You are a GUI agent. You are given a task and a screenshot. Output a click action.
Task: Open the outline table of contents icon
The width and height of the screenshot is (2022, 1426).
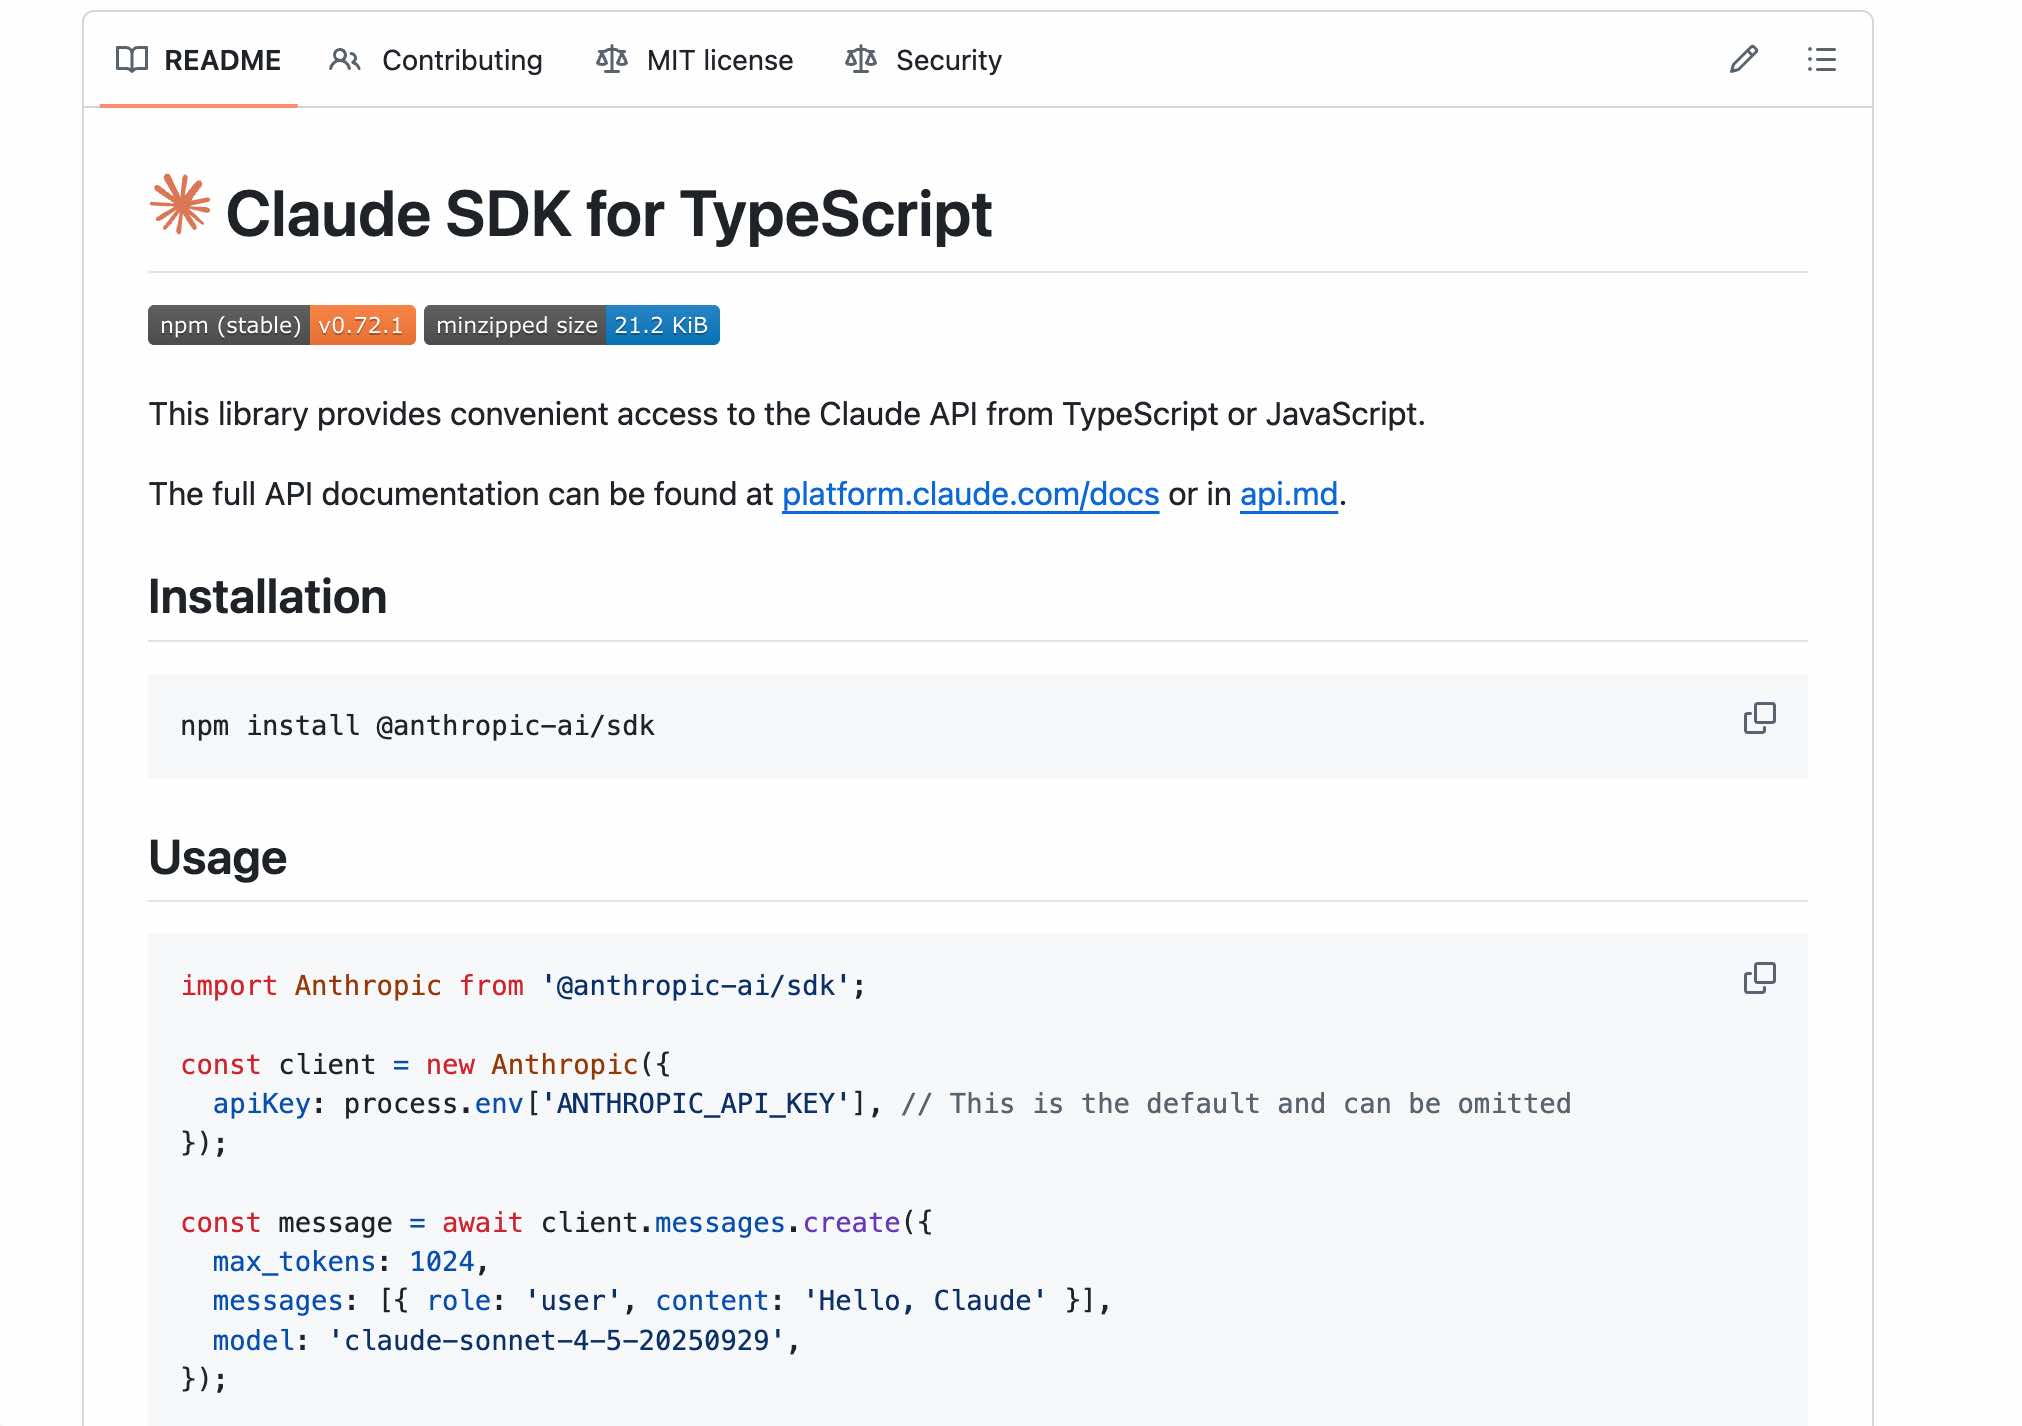coord(1821,60)
